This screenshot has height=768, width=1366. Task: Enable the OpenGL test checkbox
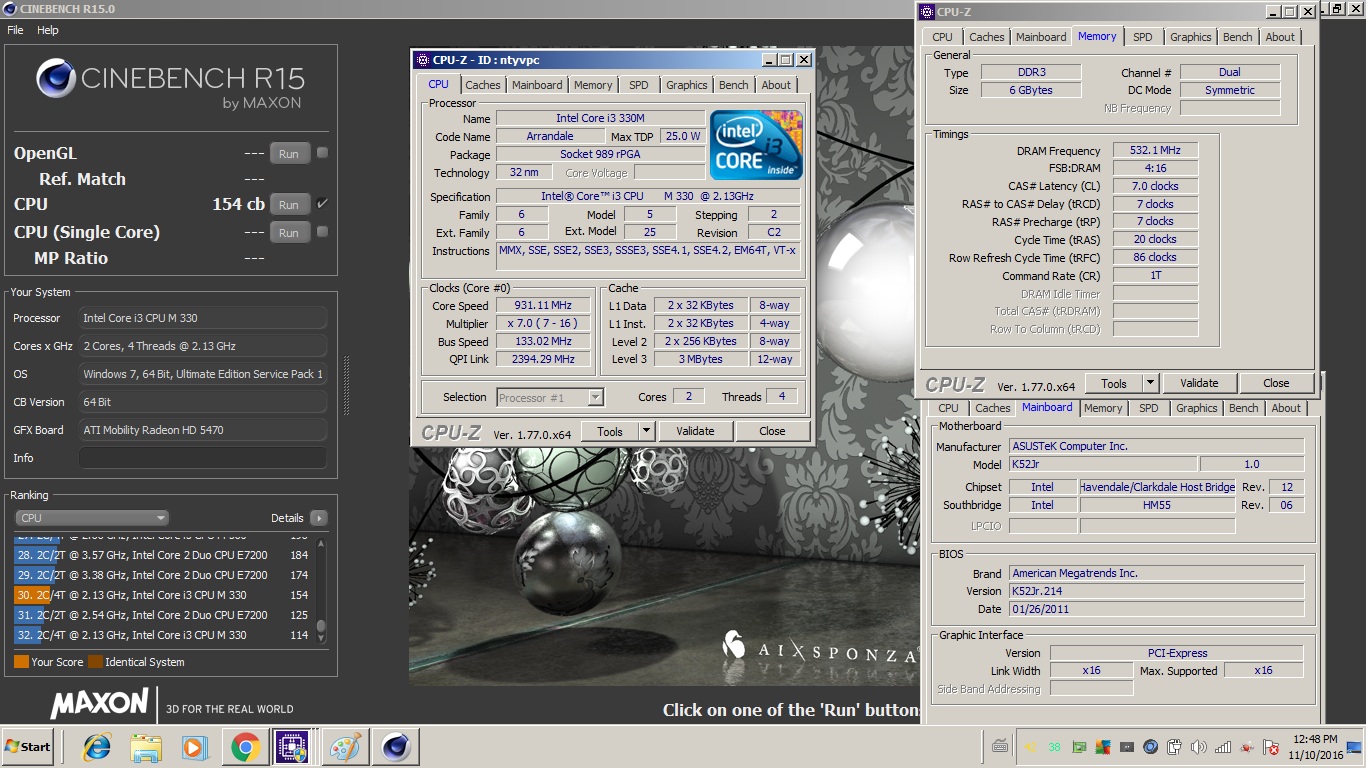322,153
